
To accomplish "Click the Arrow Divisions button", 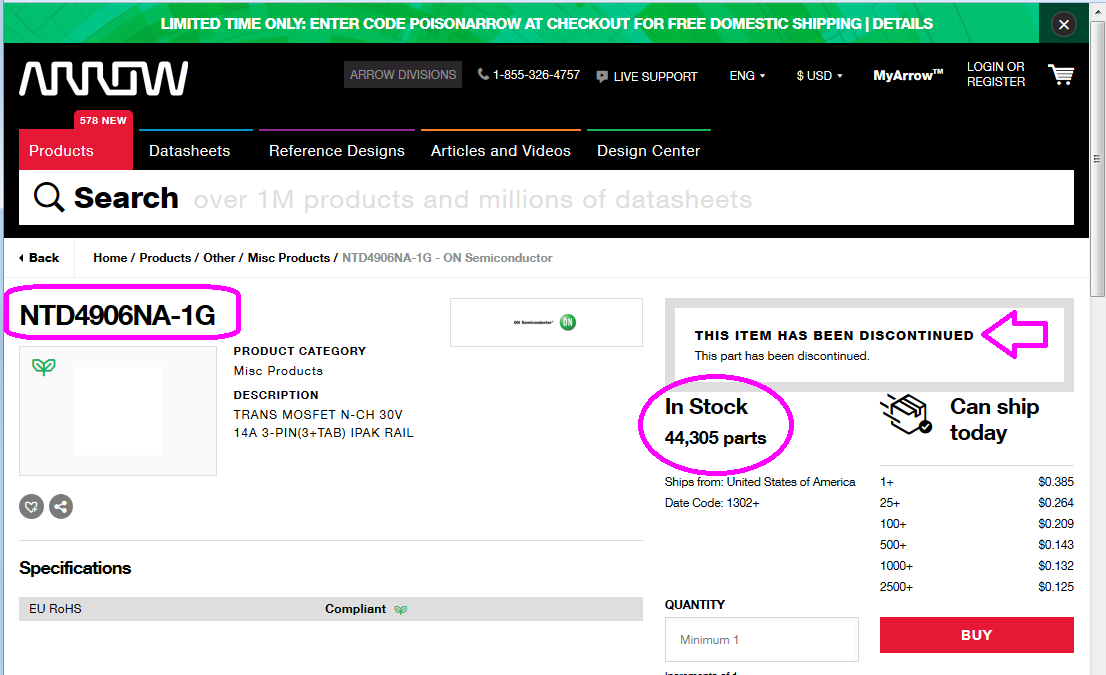I will coord(403,75).
